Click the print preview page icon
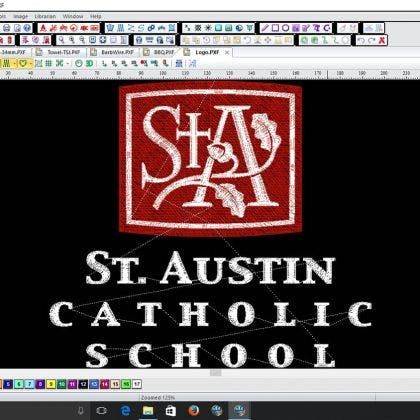 [17, 28]
